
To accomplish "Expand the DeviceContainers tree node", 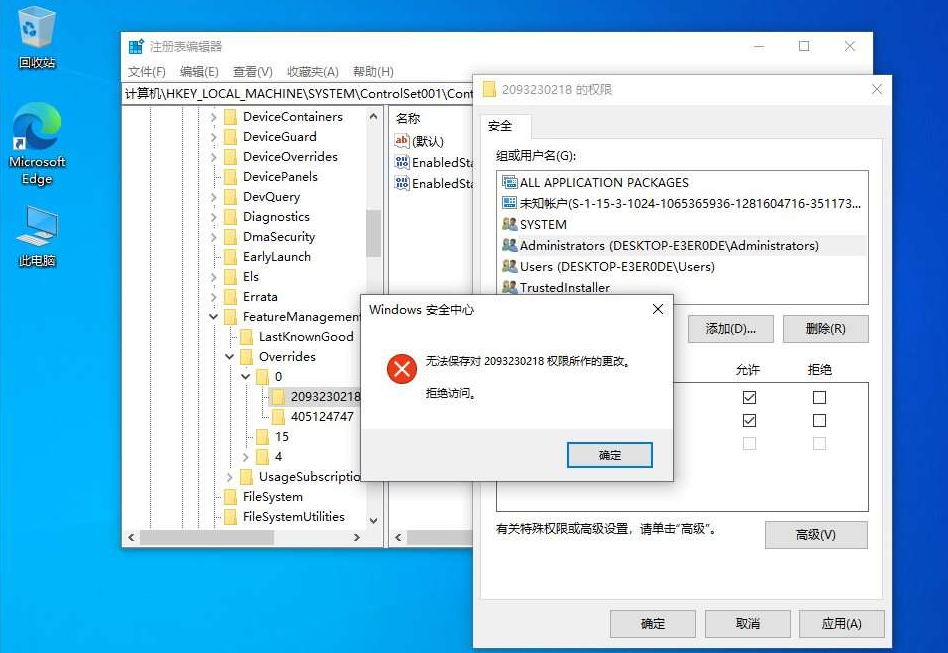I will click(x=214, y=117).
